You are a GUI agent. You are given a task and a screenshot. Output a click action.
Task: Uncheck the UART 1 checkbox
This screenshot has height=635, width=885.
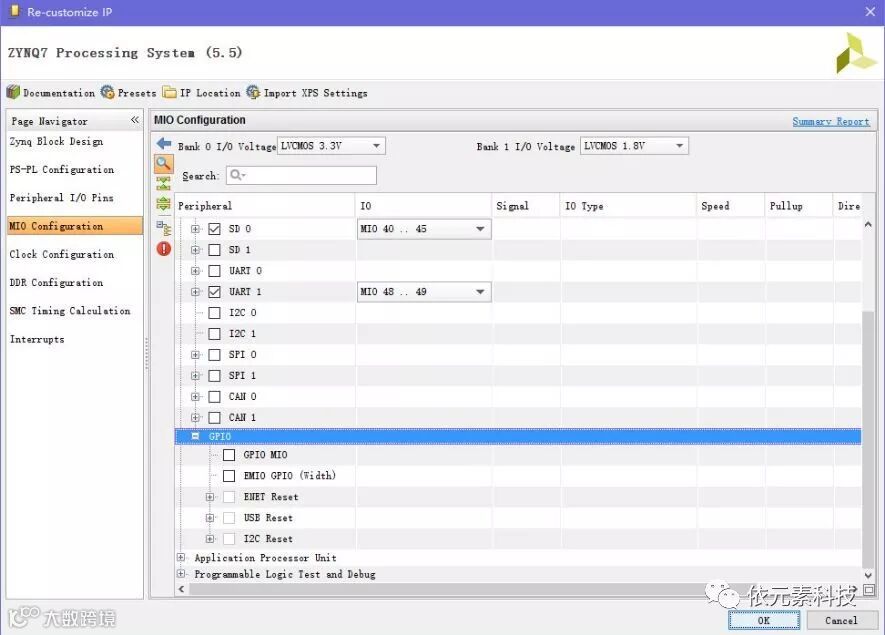[214, 292]
